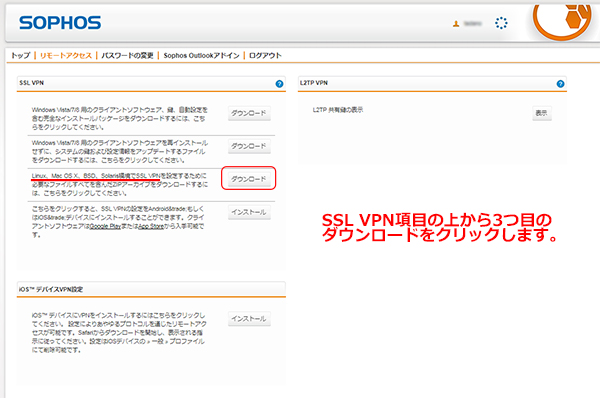This screenshot has height=398, width=600.
Task: Click 表示 button for L2TP shared key
Action: (542, 113)
